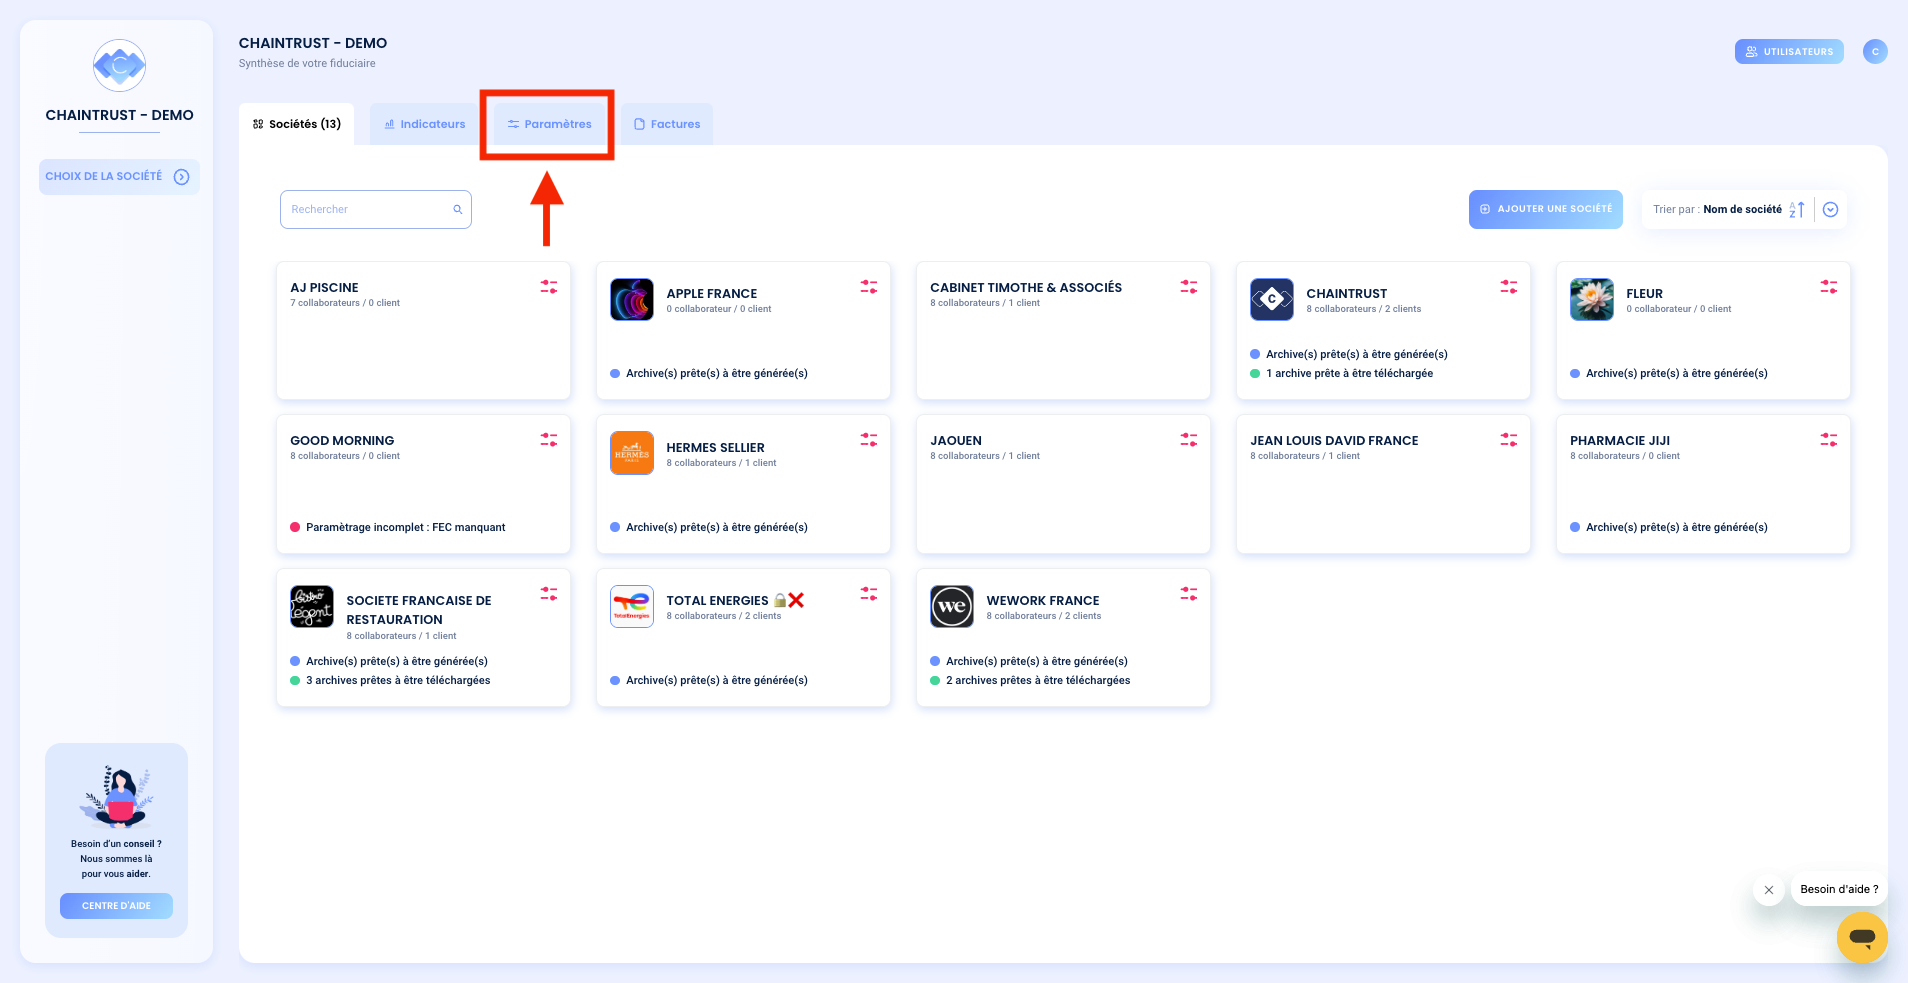Click AJOUTER UNE SOCIÉTÉ button
Image resolution: width=1908 pixels, height=983 pixels.
[1546, 209]
